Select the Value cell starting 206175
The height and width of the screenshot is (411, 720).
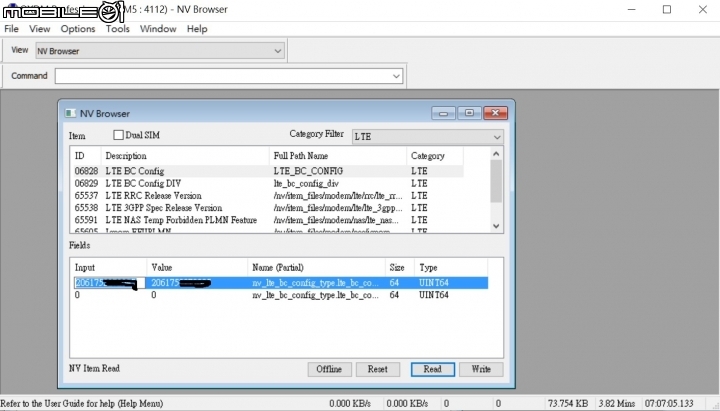[197, 283]
